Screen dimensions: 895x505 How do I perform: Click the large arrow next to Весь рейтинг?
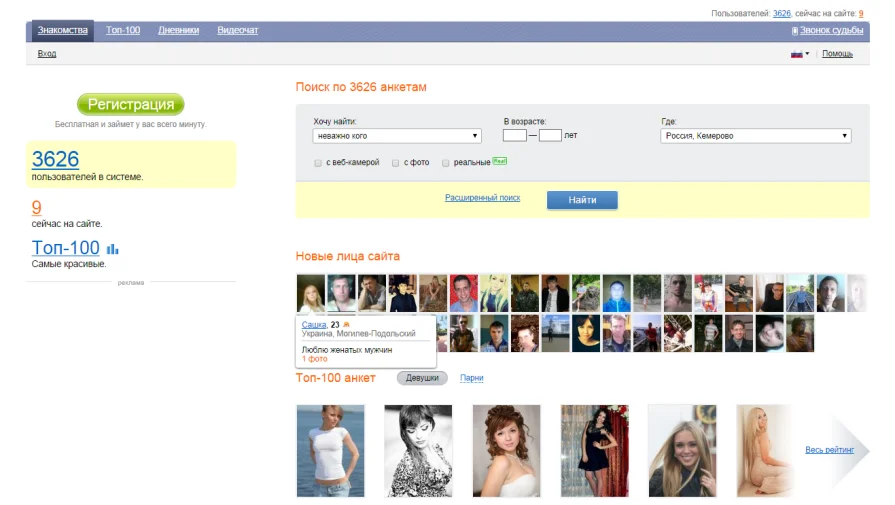(x=850, y=450)
